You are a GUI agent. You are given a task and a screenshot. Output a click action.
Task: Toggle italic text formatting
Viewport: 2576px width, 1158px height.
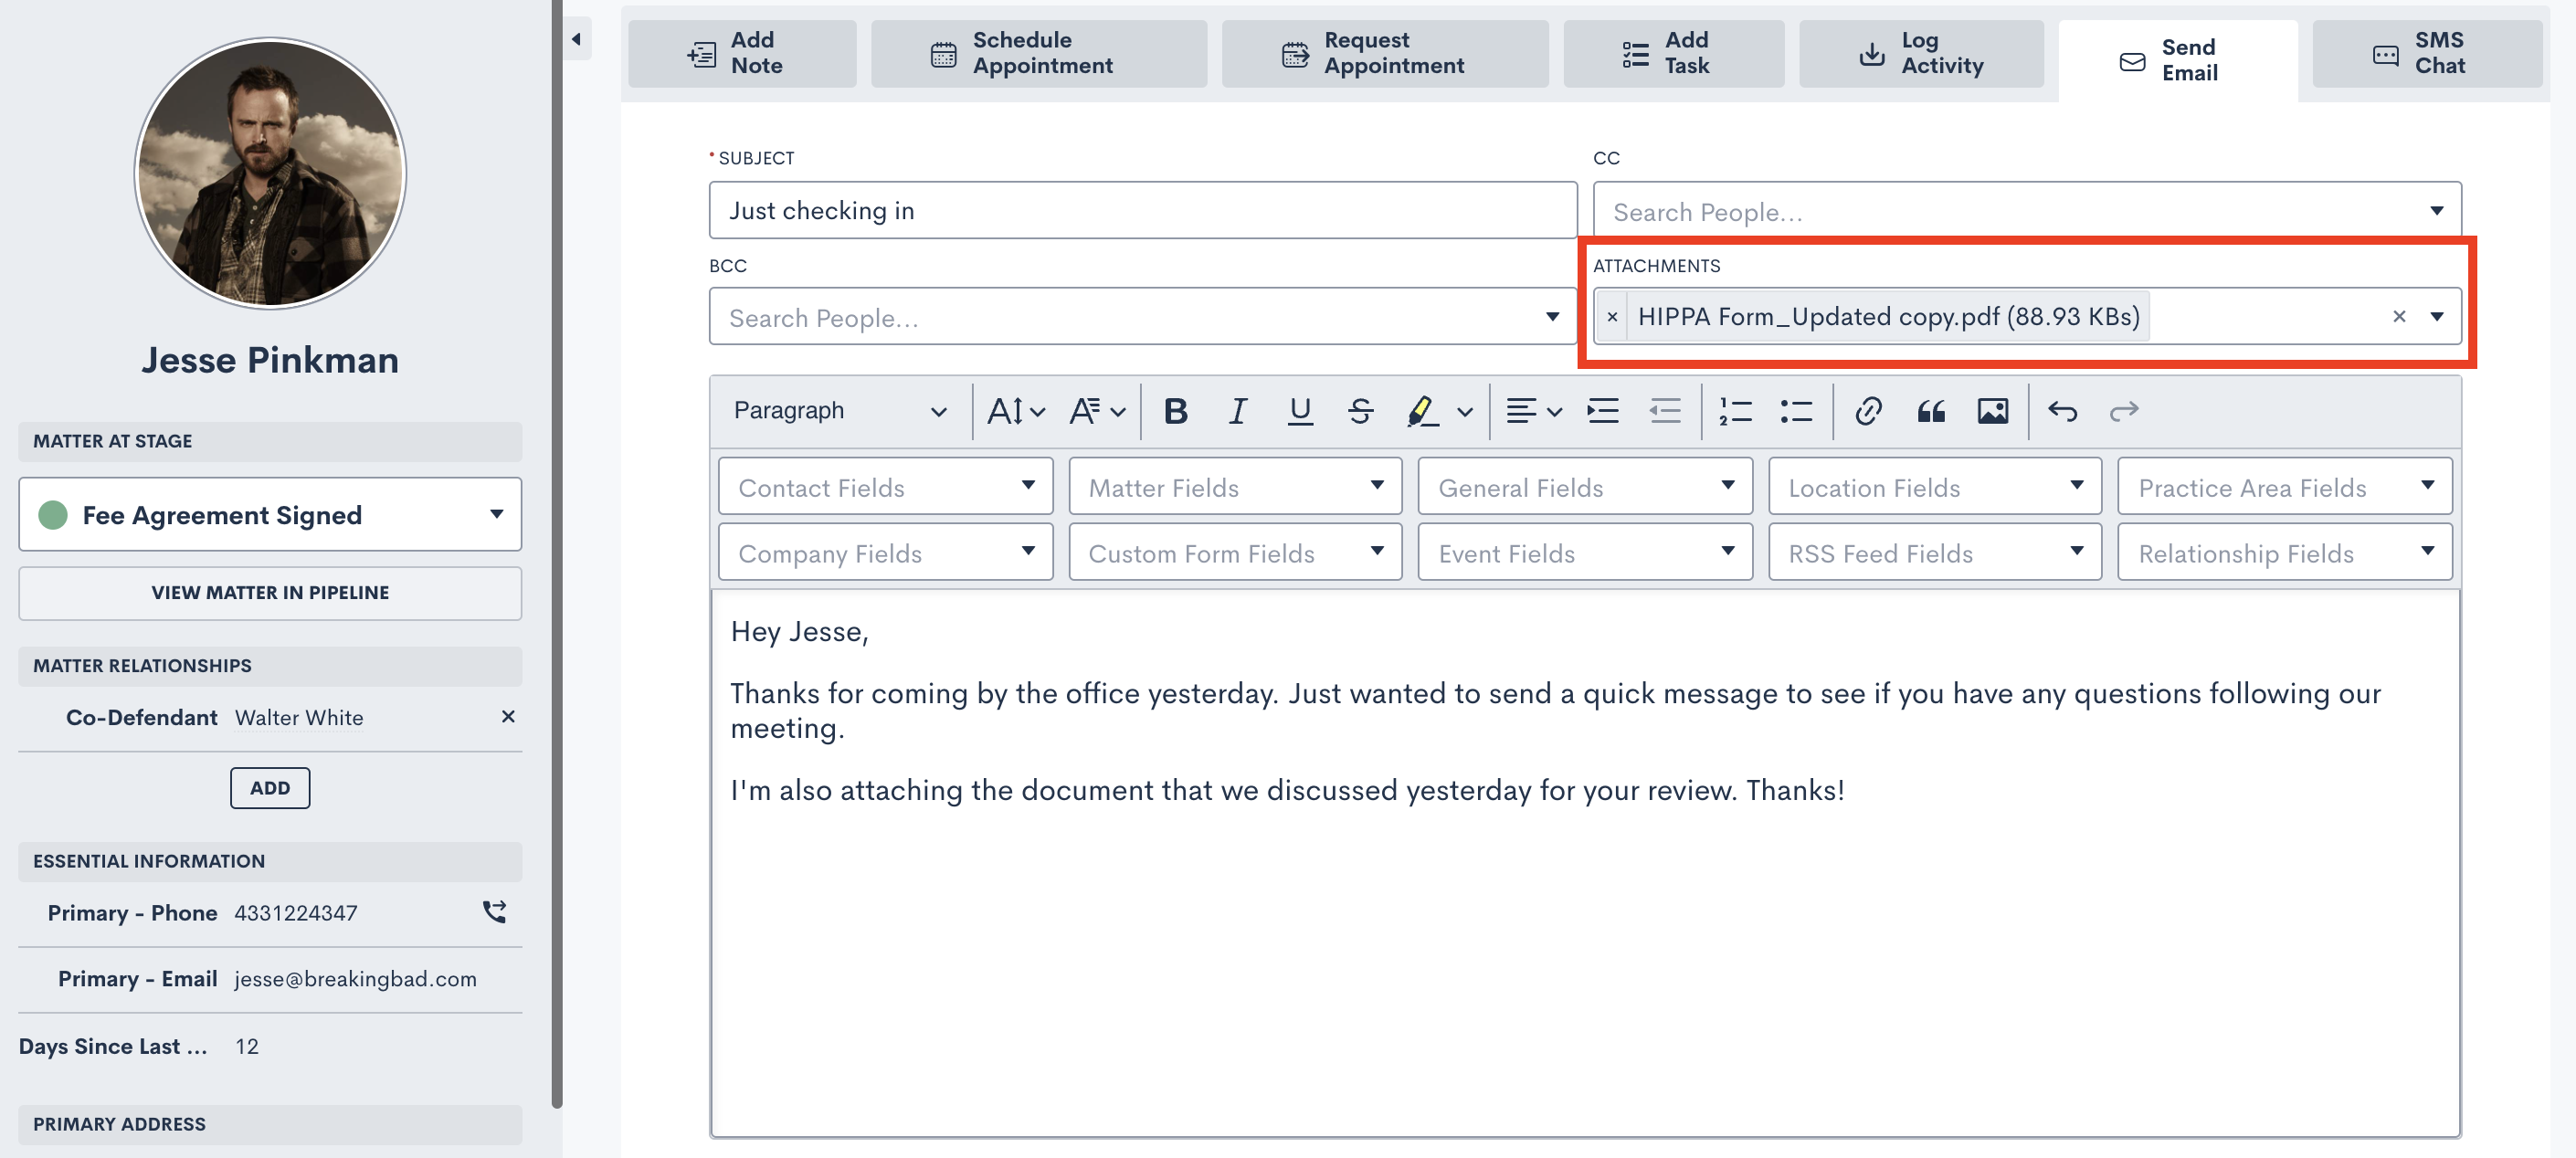click(1237, 411)
